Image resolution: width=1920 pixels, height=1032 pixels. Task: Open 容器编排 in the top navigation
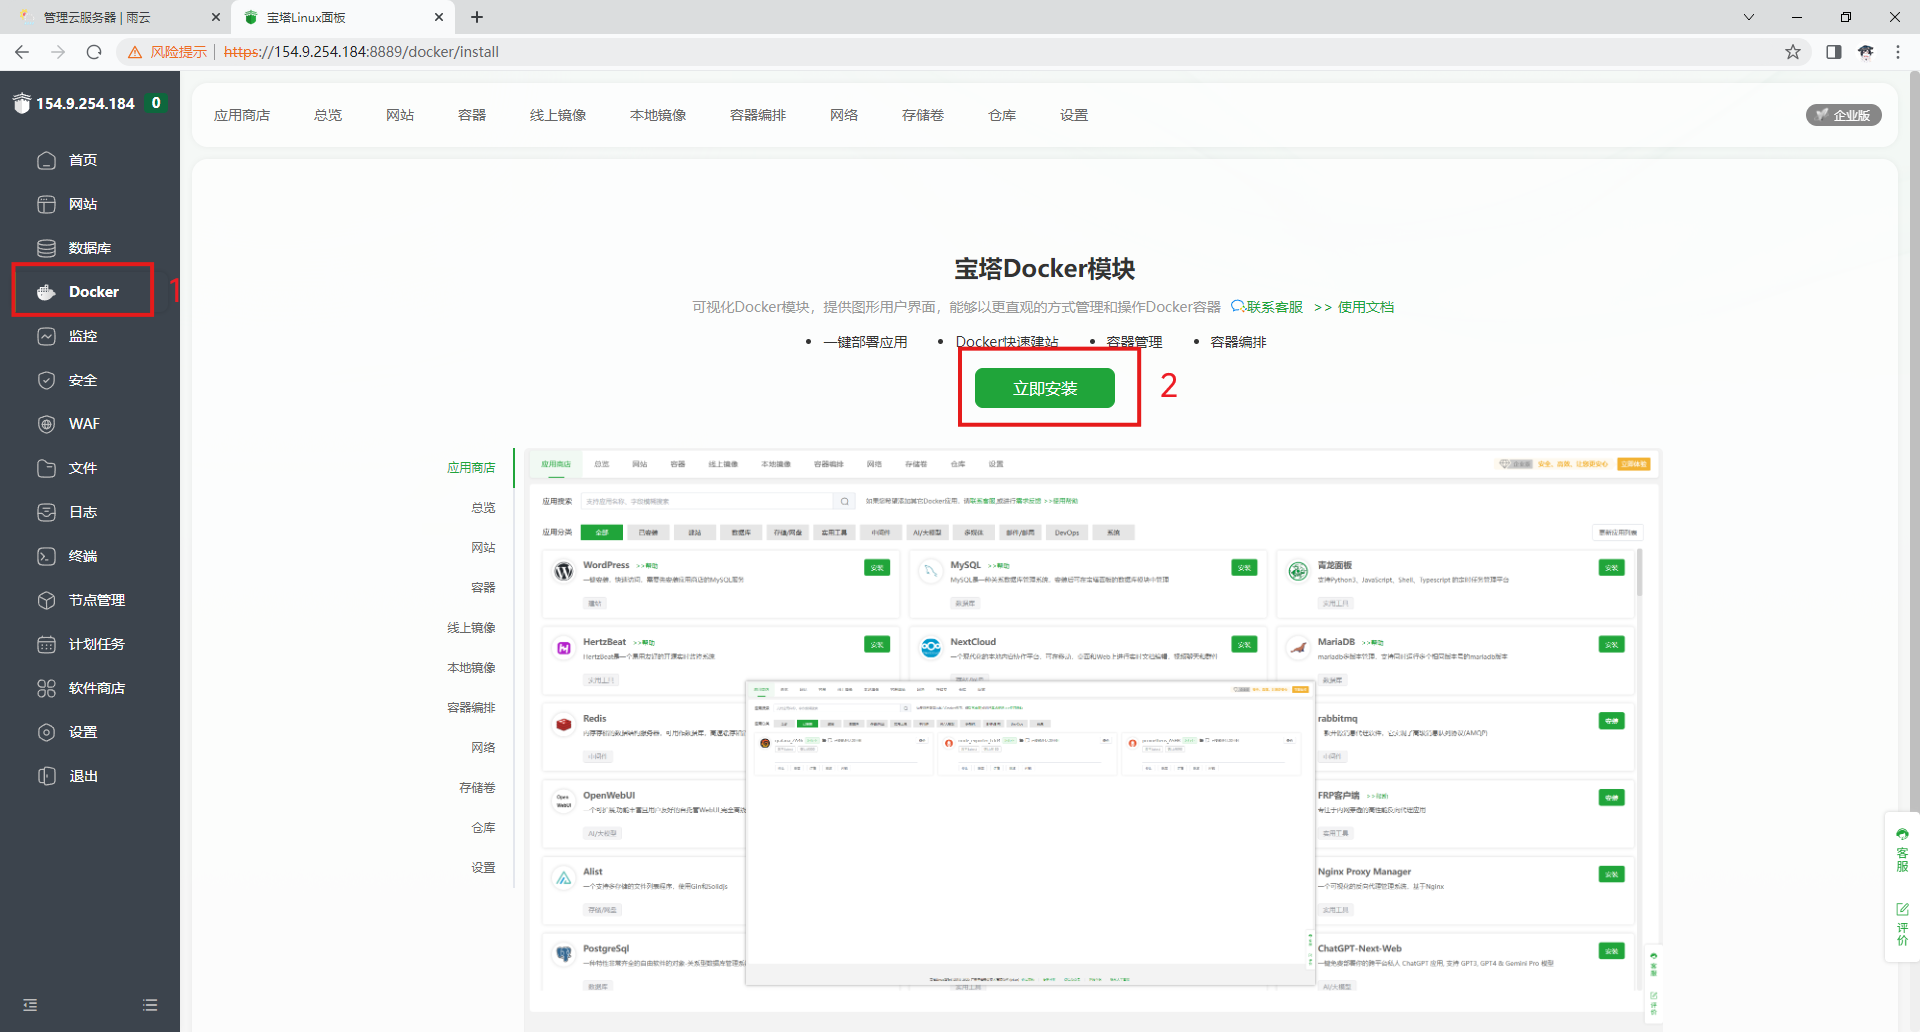pos(758,114)
